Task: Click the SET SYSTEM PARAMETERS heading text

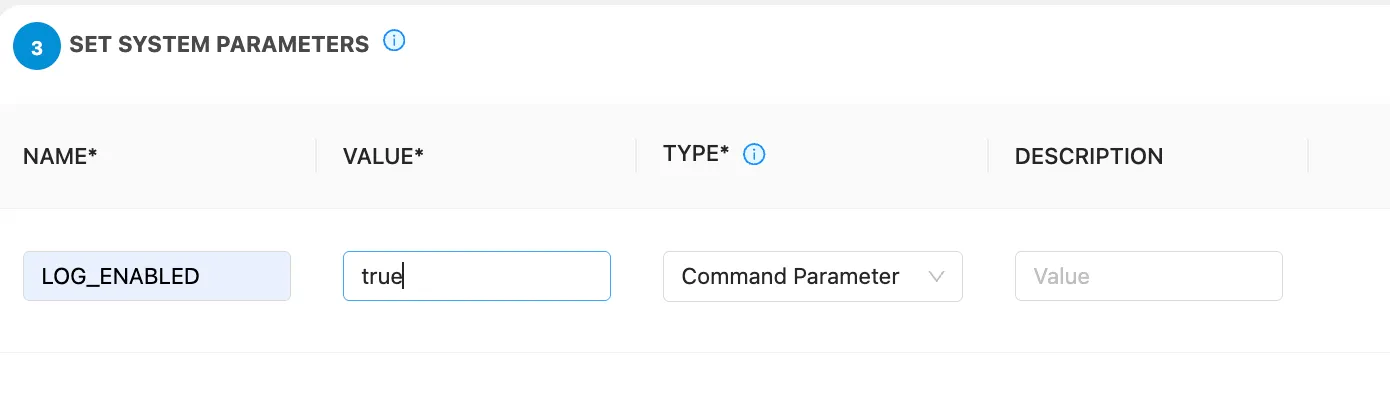Action: coord(219,44)
